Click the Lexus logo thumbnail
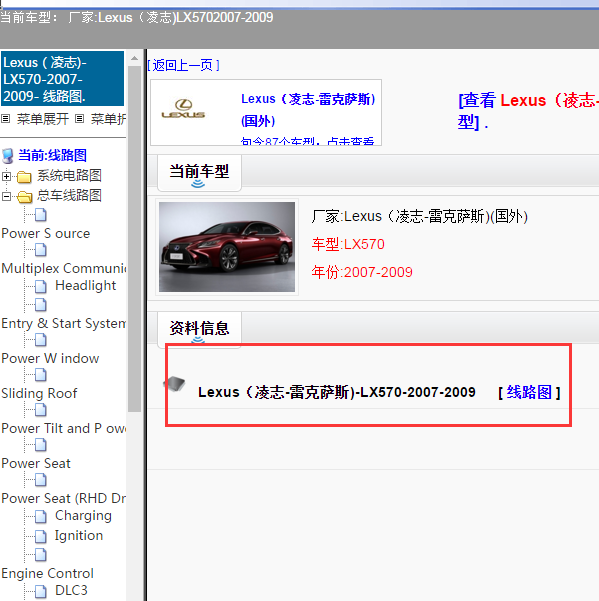Screen dimensions: 599x601 (x=183, y=109)
